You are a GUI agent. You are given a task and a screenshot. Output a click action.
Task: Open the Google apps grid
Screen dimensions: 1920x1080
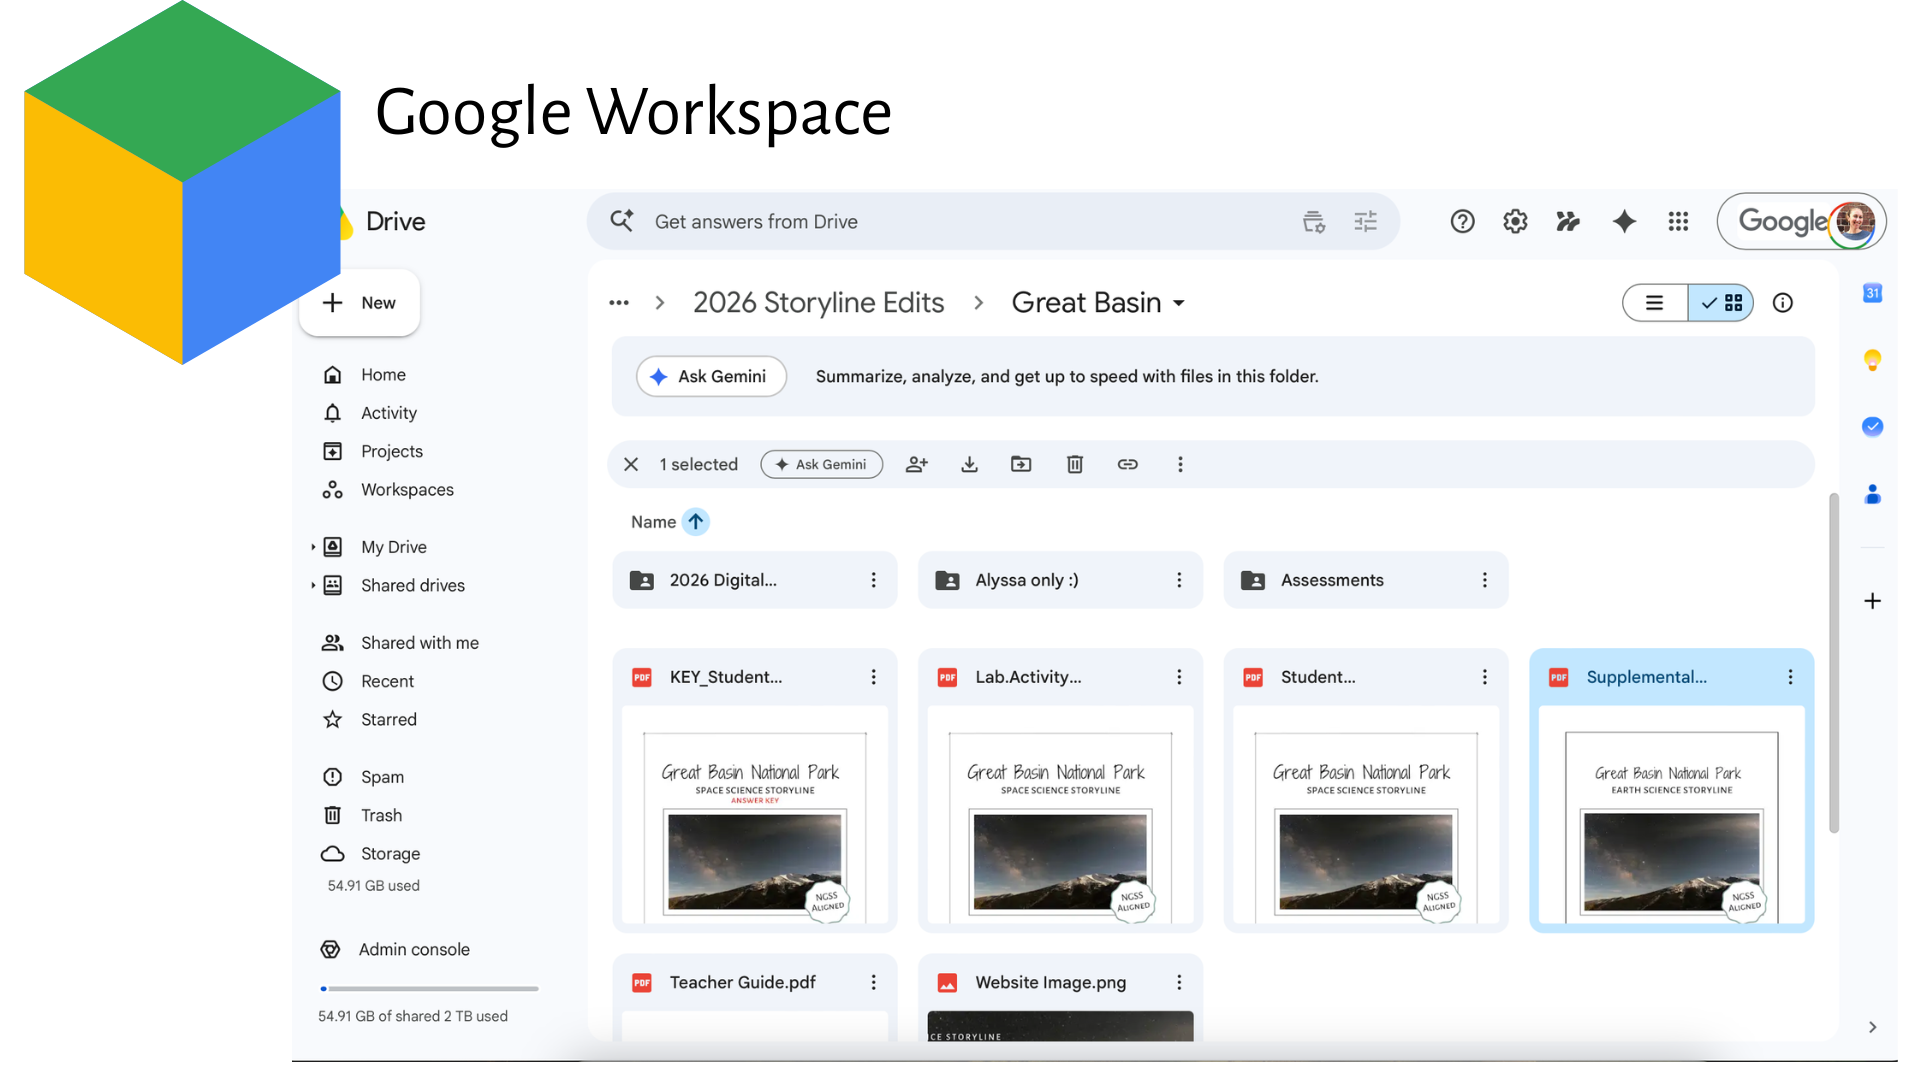pos(1678,221)
